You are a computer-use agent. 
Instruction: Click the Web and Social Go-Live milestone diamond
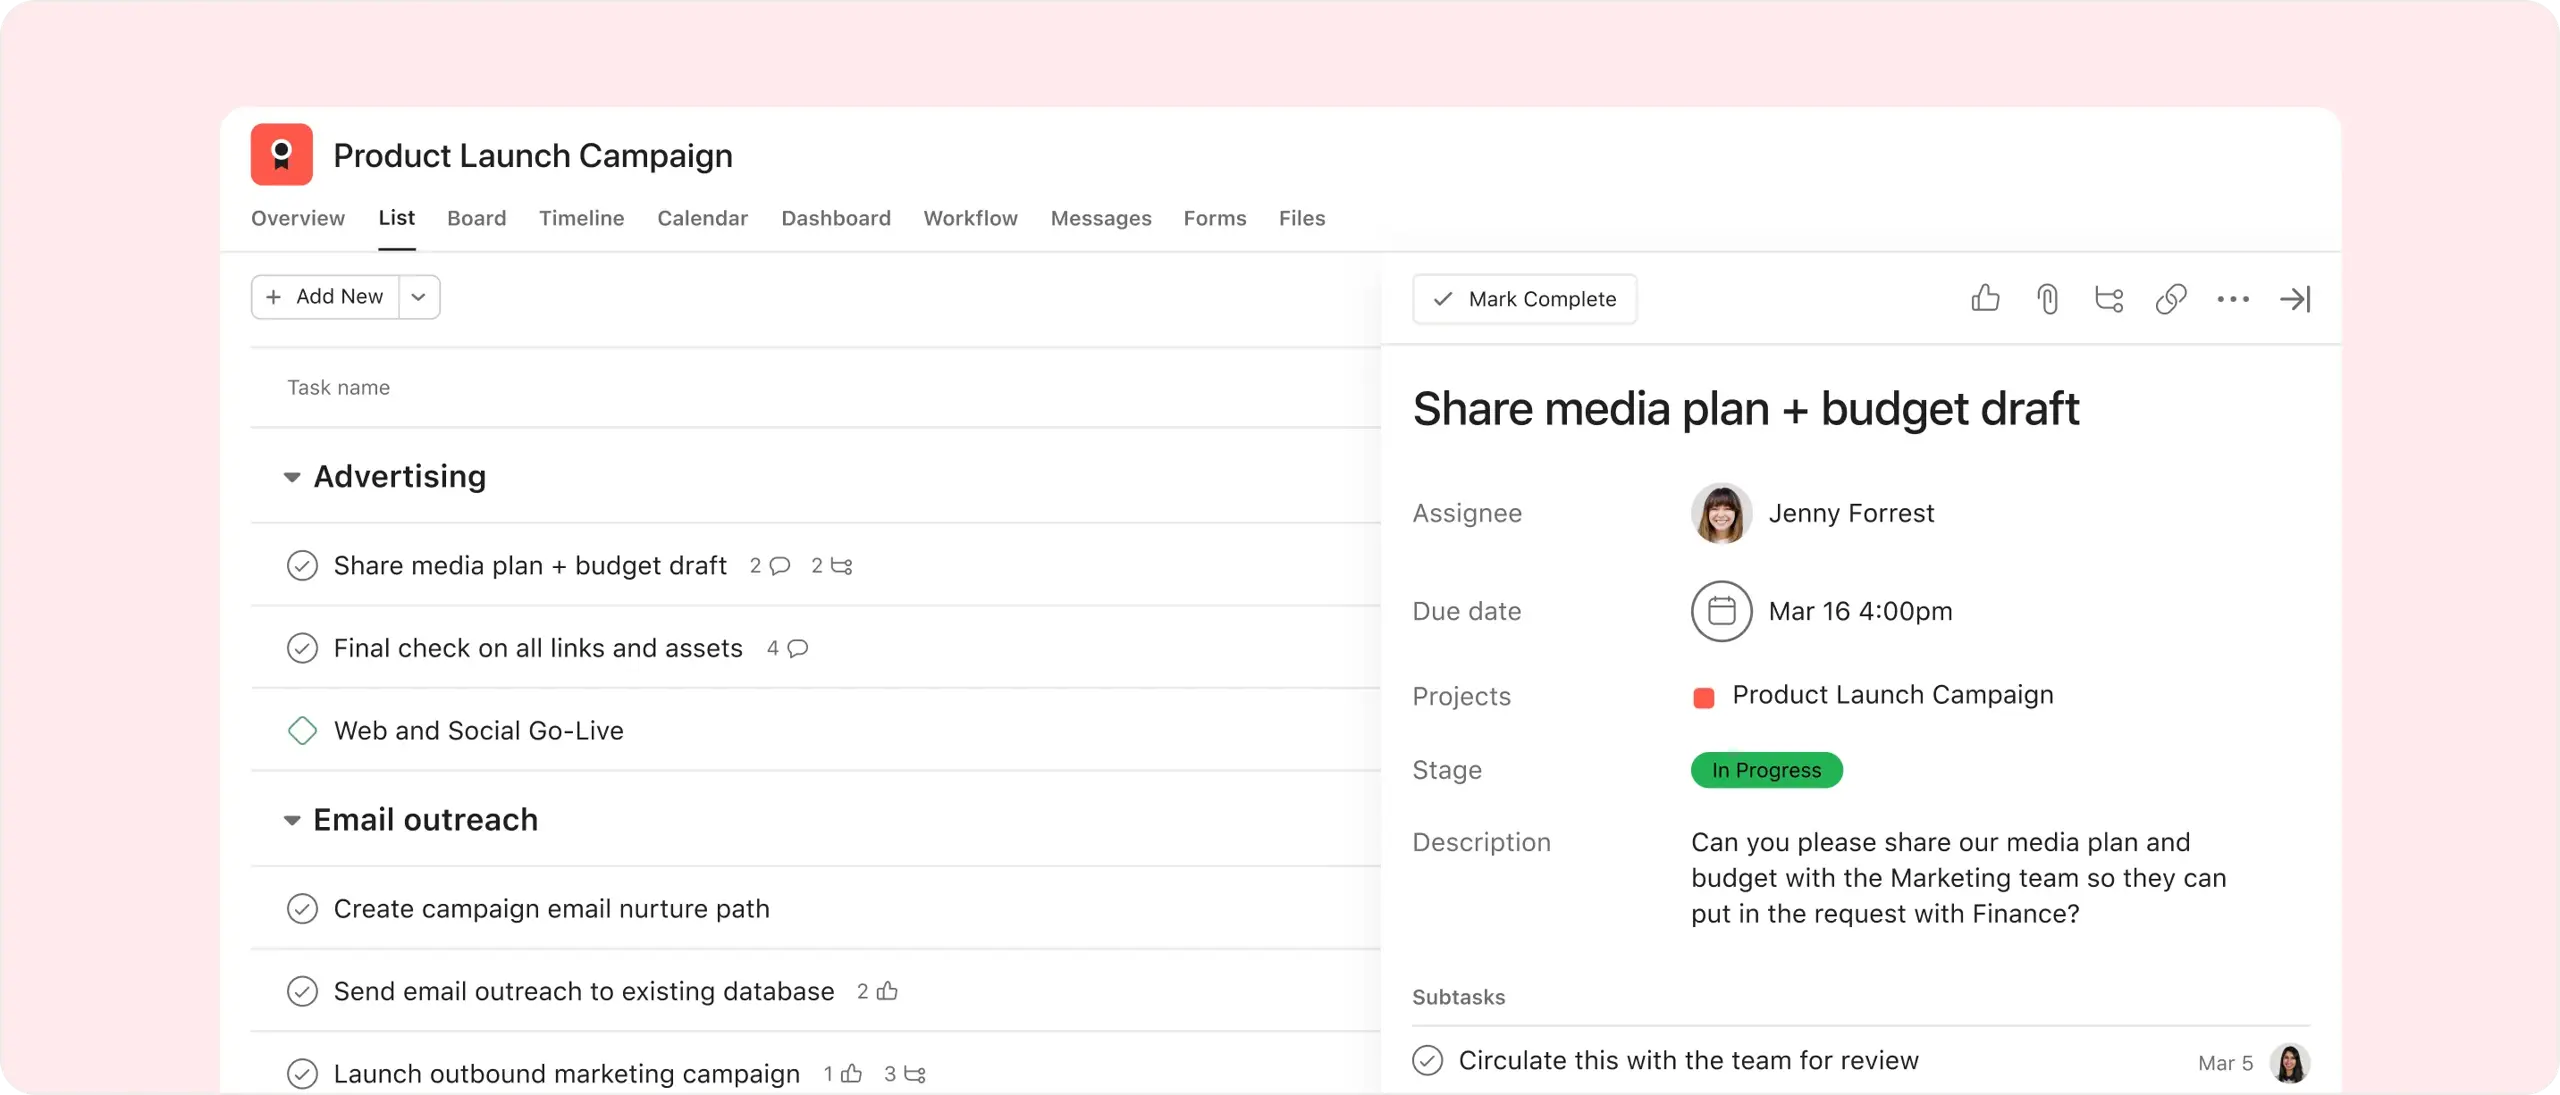302,731
